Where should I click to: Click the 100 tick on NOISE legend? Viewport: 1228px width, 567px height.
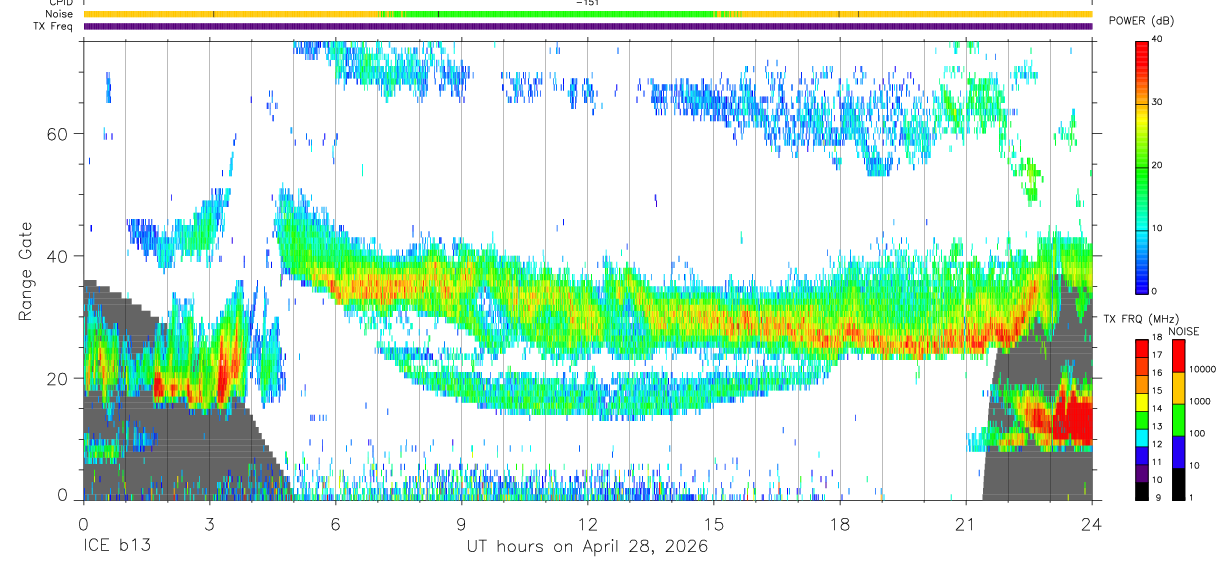coord(1197,433)
